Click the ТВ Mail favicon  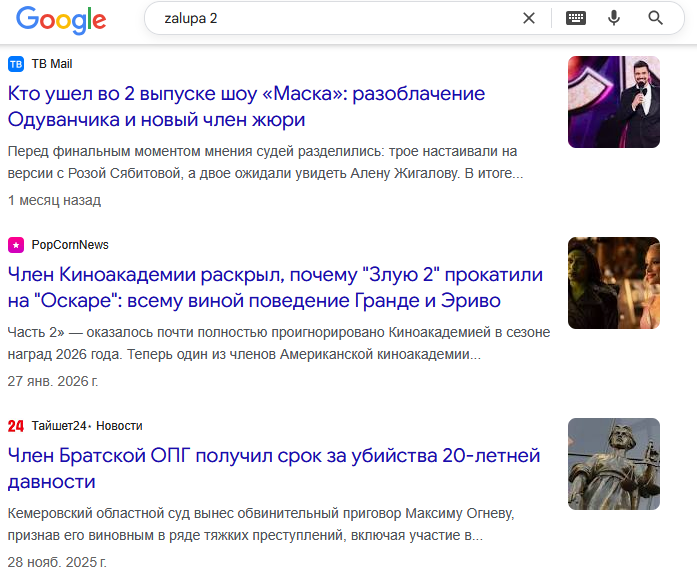pyautogui.click(x=16, y=64)
